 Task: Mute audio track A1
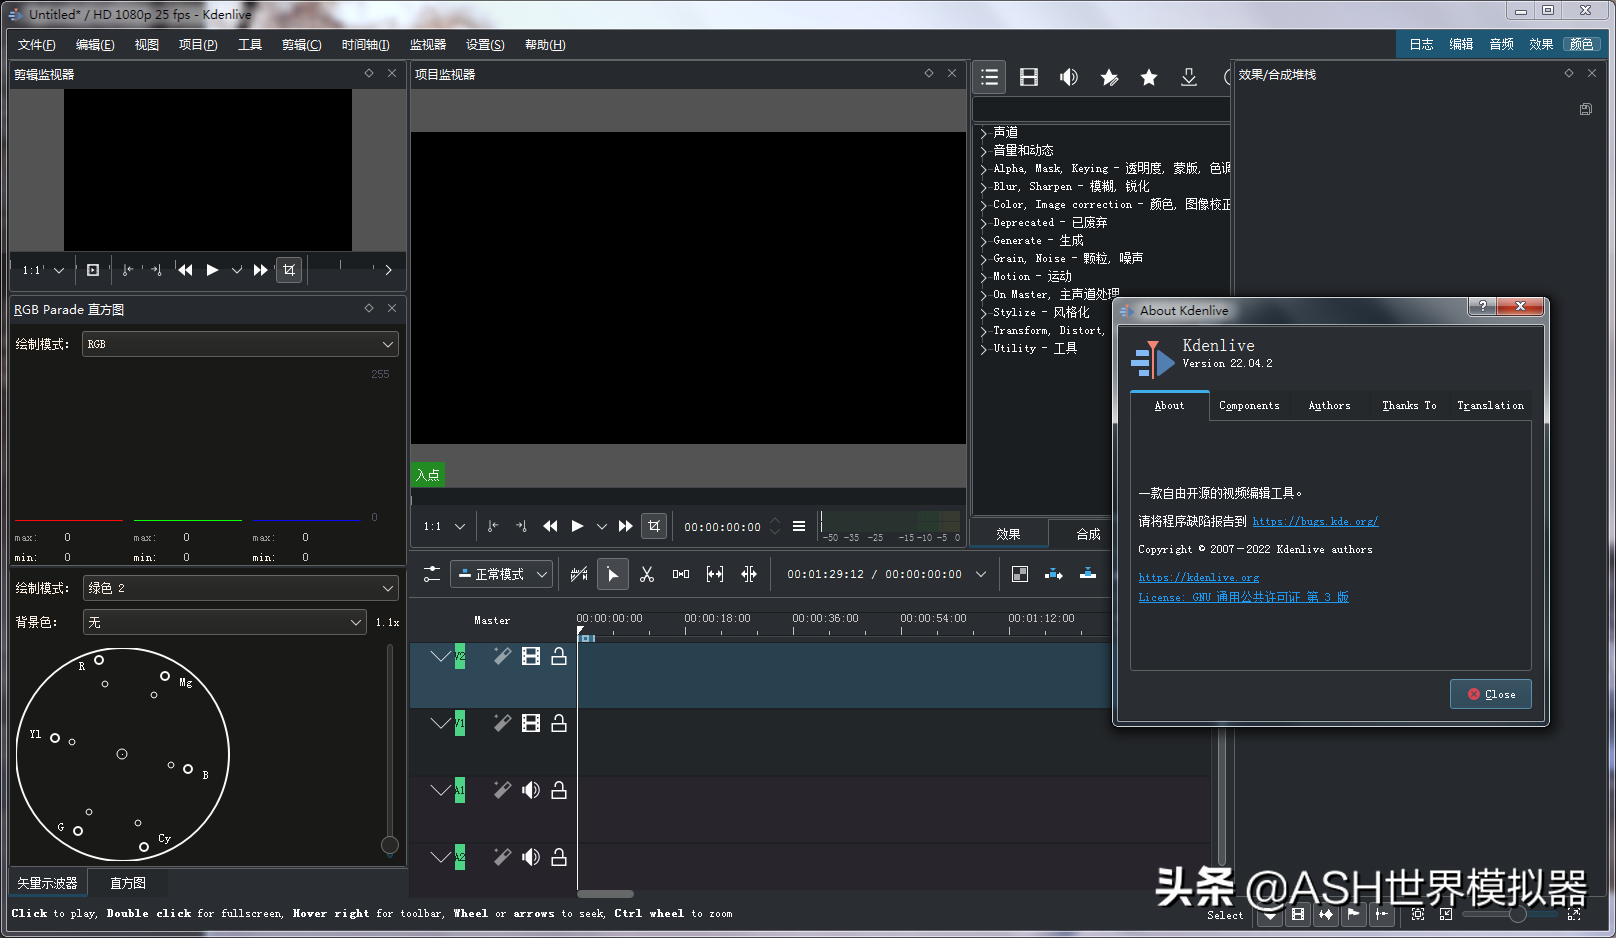pyautogui.click(x=531, y=790)
